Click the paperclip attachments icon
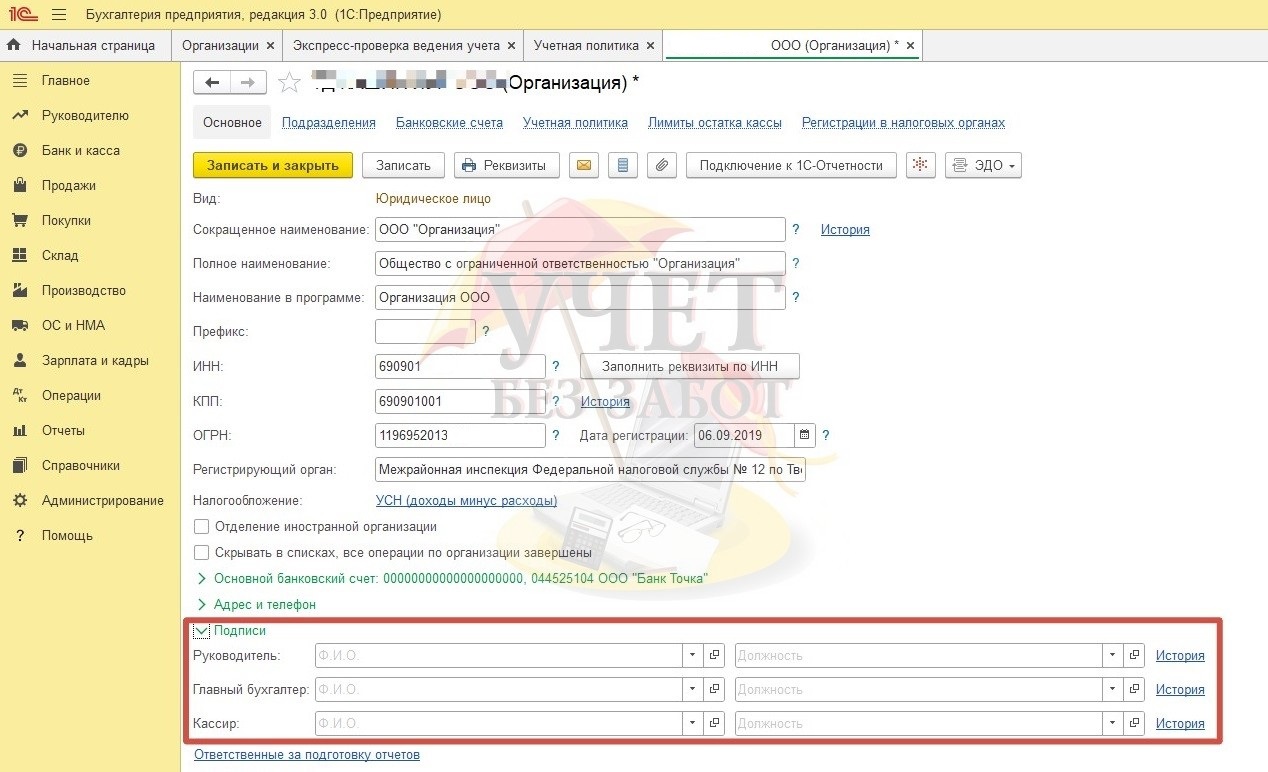Screen dimensions: 1268x772 coord(661,166)
